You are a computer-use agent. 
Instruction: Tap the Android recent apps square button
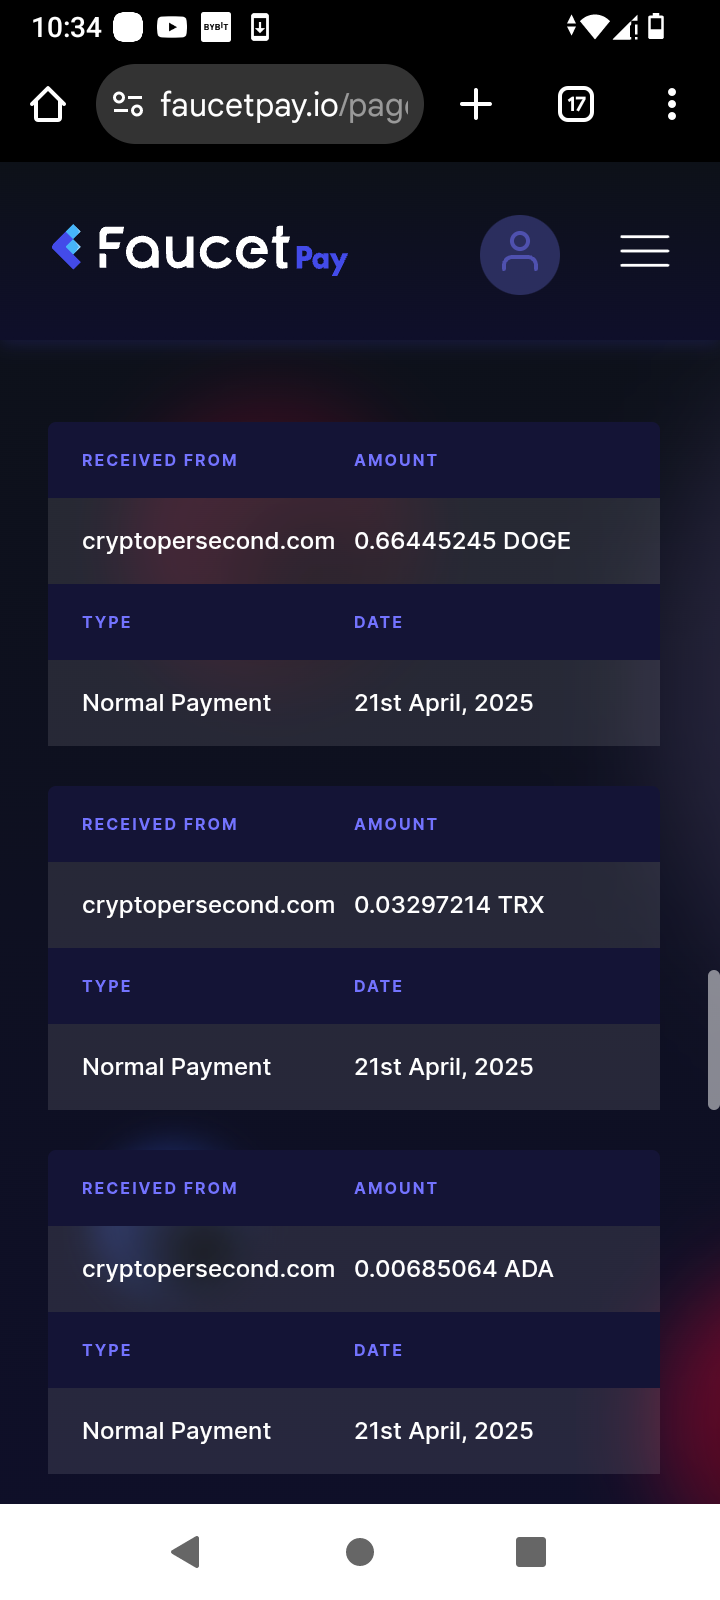click(531, 1552)
